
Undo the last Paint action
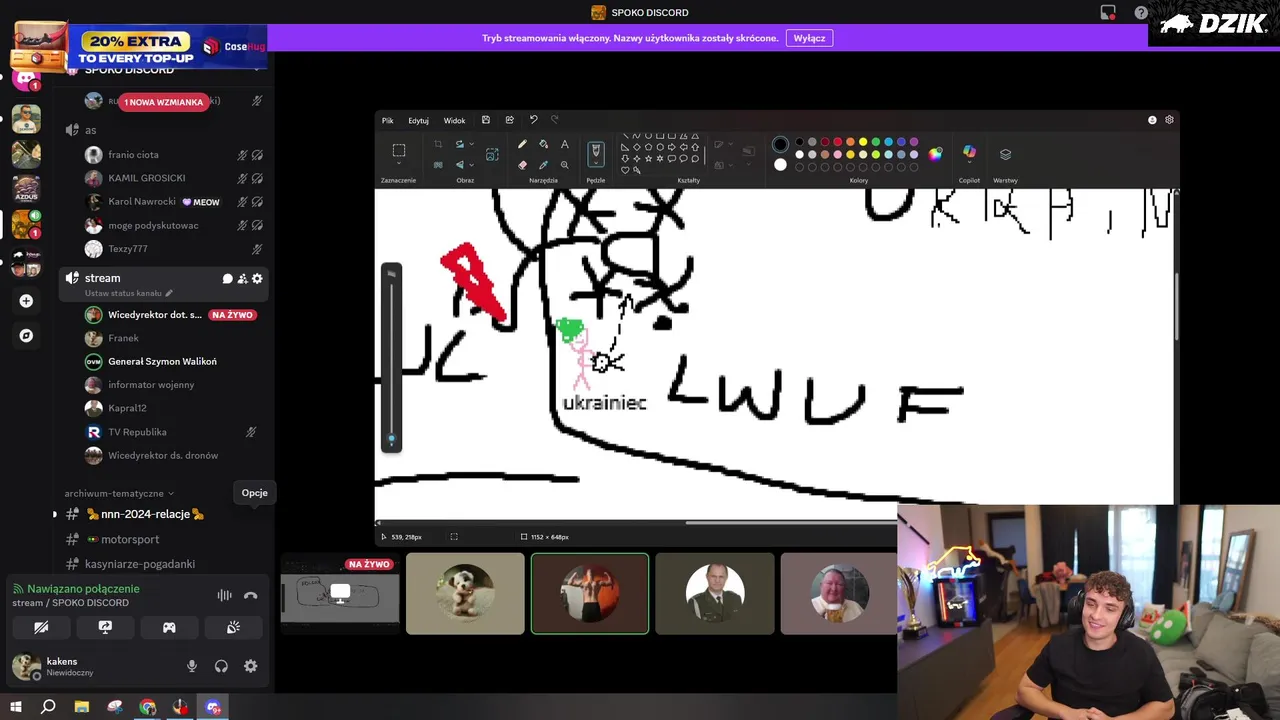click(x=533, y=120)
